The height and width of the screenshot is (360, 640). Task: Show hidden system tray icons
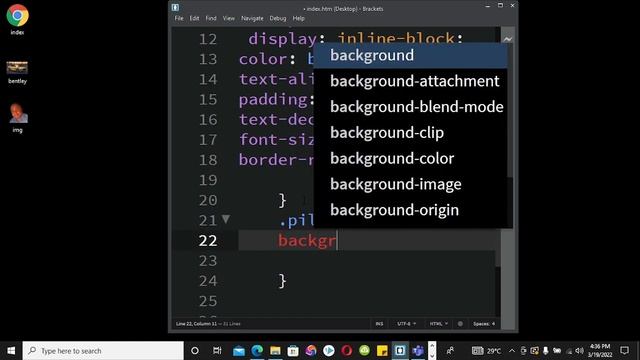click(x=512, y=351)
